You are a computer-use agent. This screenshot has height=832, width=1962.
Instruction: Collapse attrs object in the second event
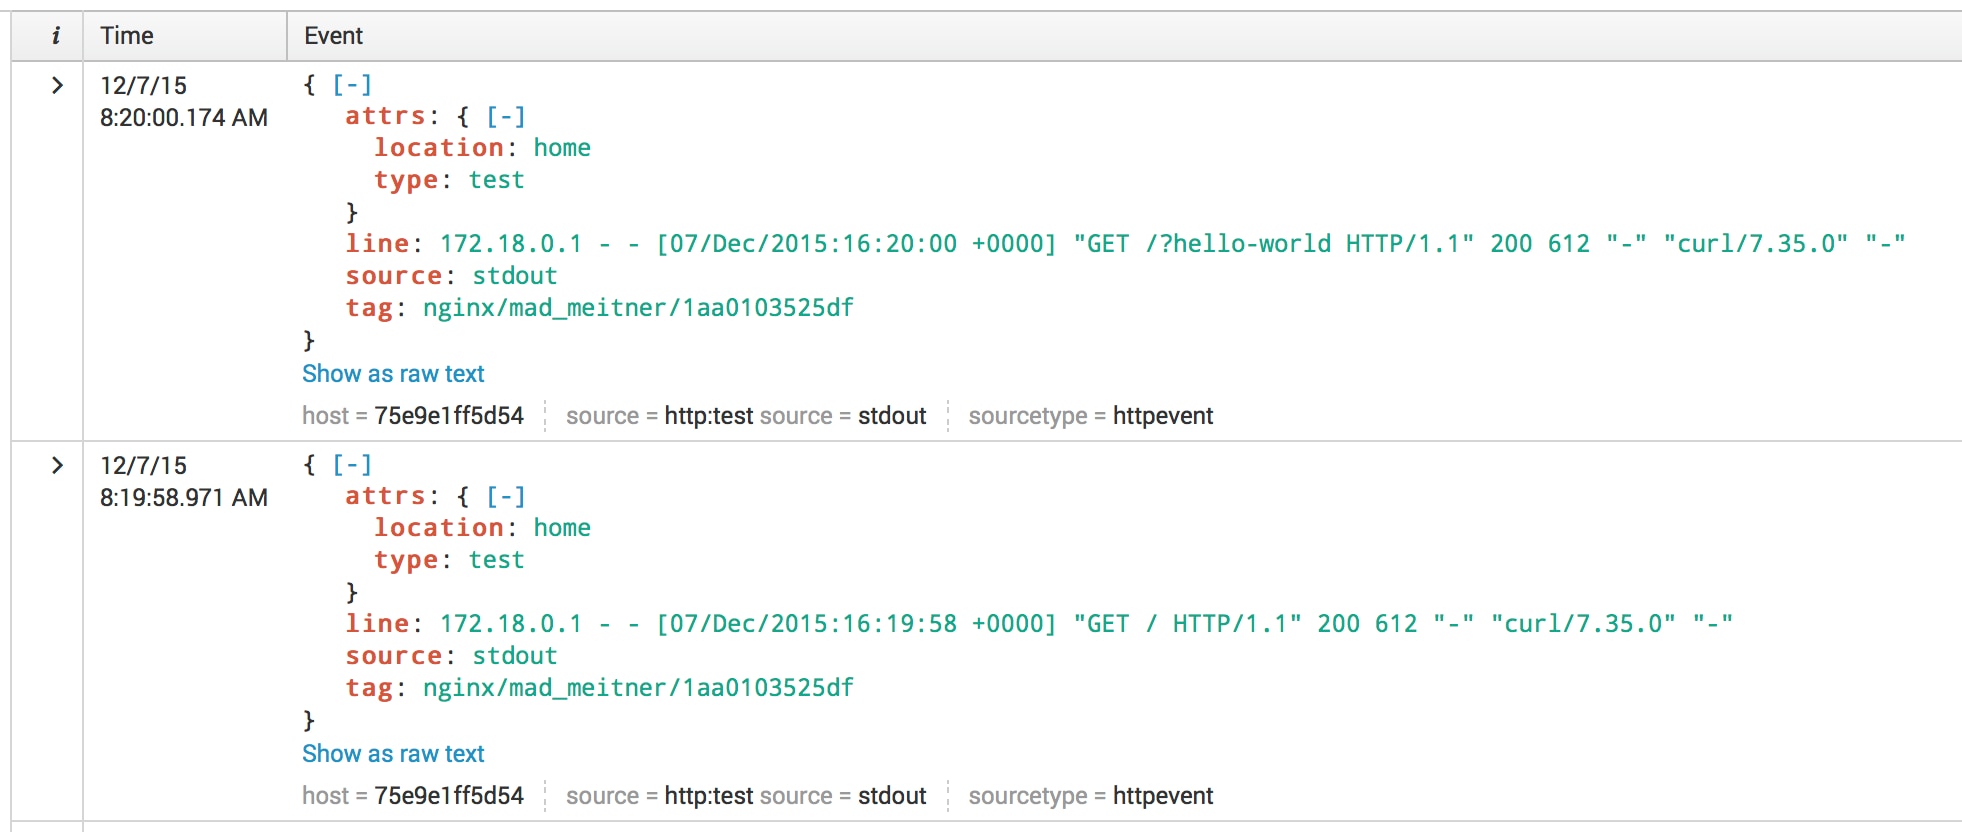(x=506, y=497)
